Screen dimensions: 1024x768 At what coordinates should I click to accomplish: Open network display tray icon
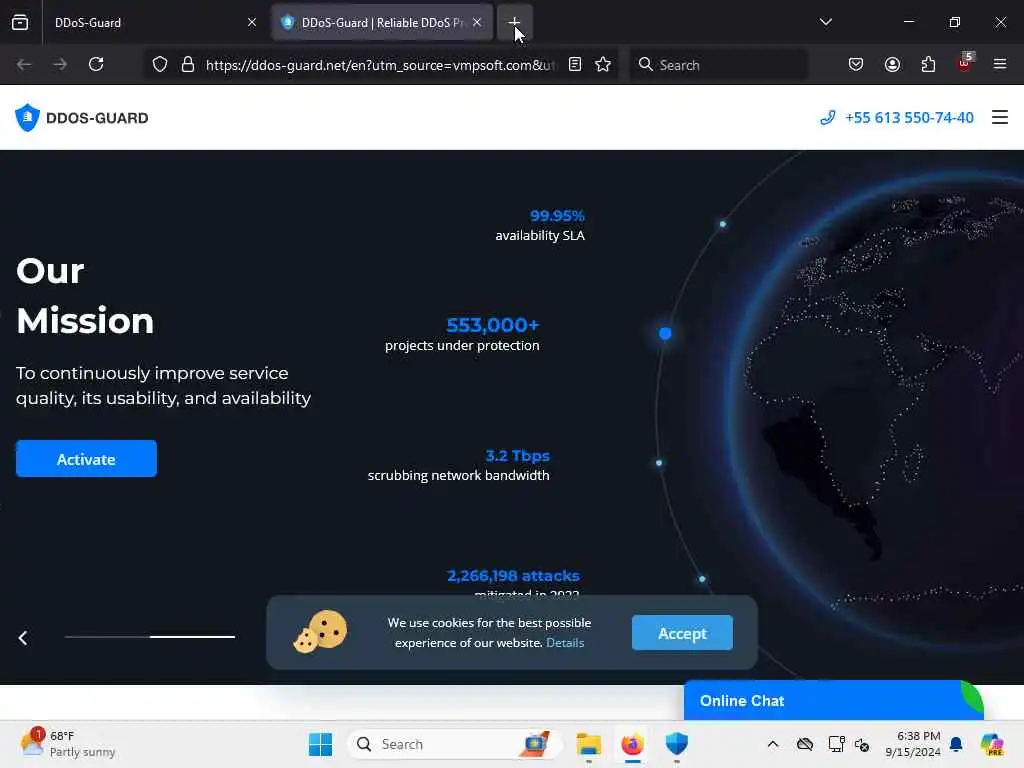[836, 744]
